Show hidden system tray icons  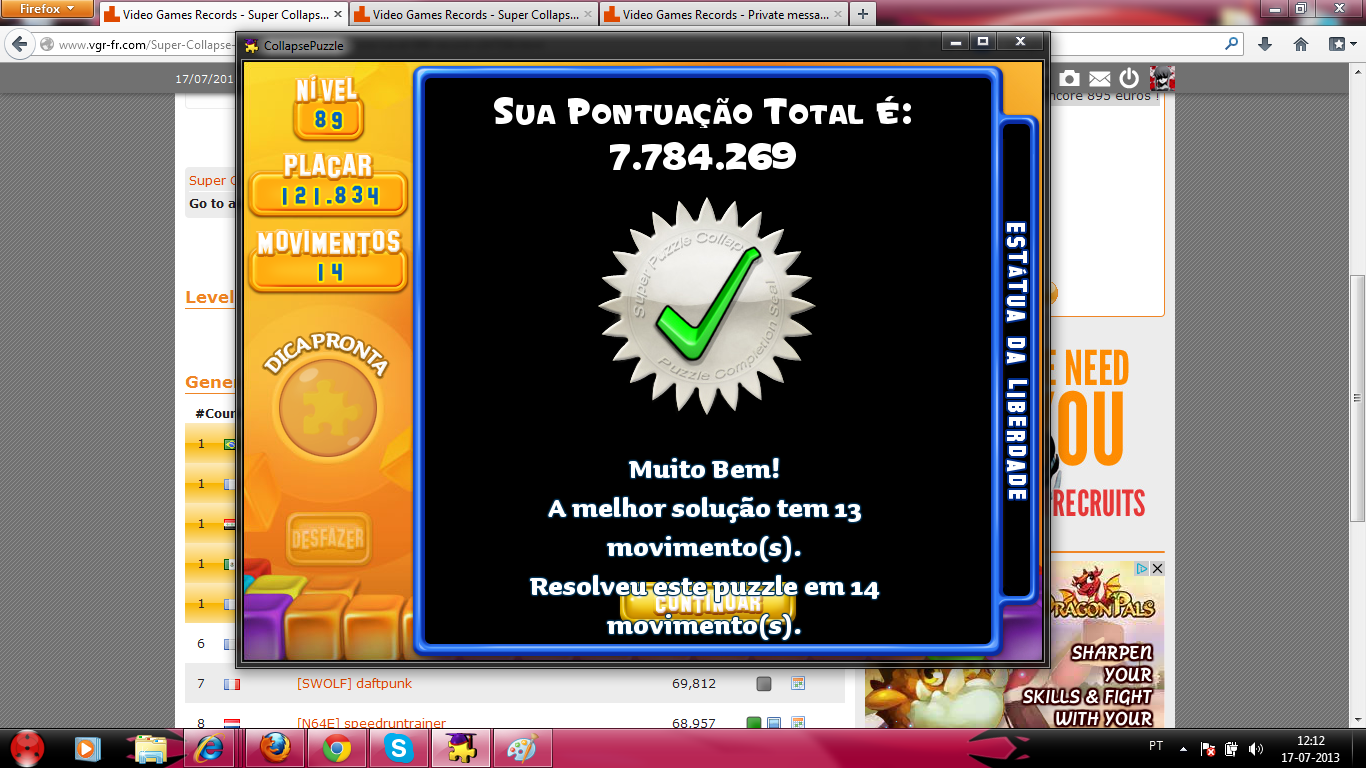click(x=1184, y=748)
